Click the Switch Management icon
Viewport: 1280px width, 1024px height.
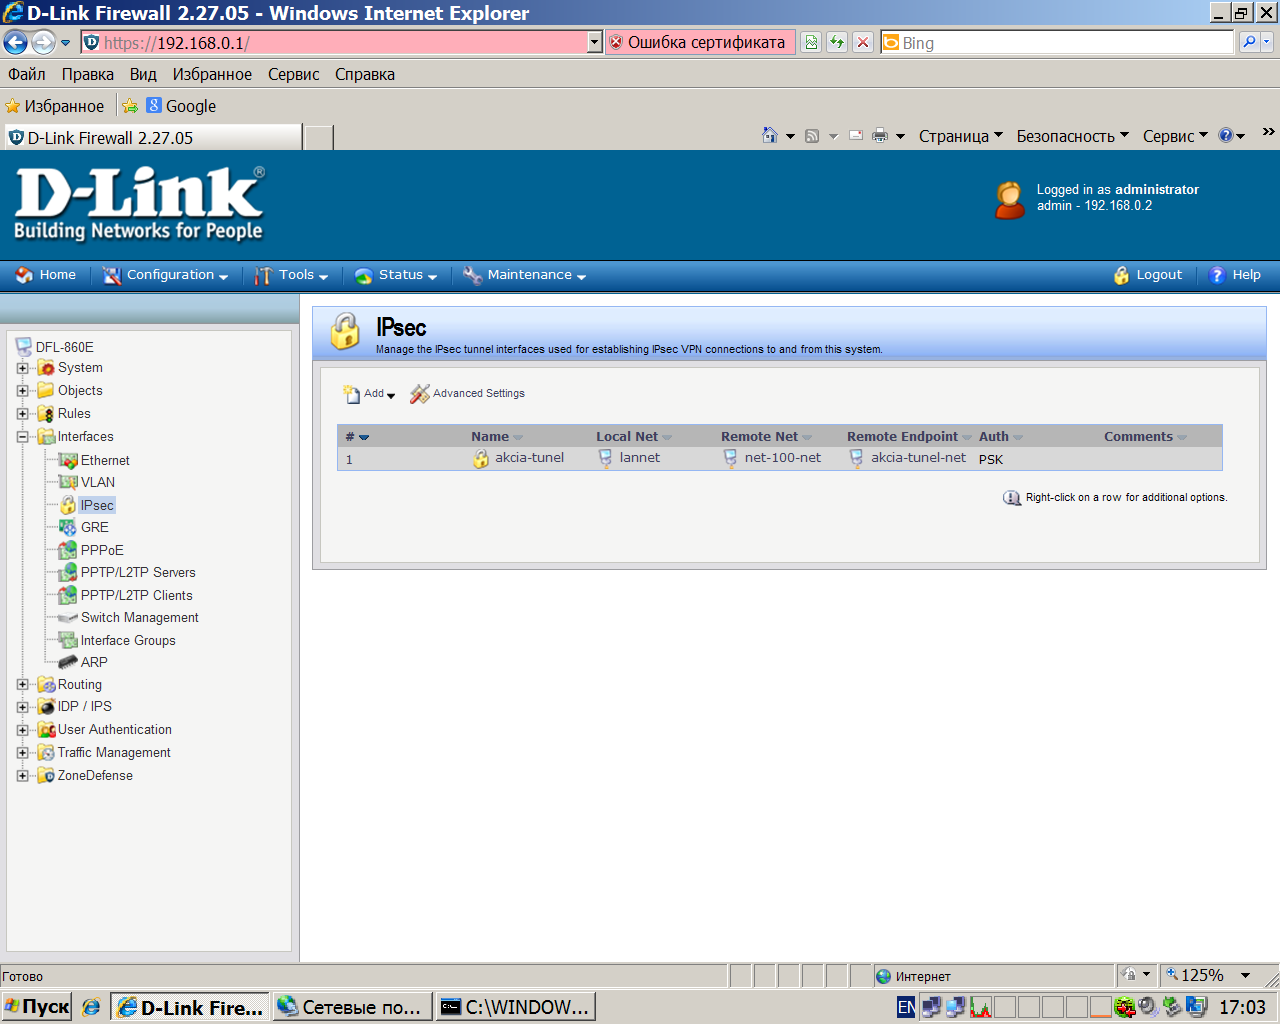pos(68,617)
